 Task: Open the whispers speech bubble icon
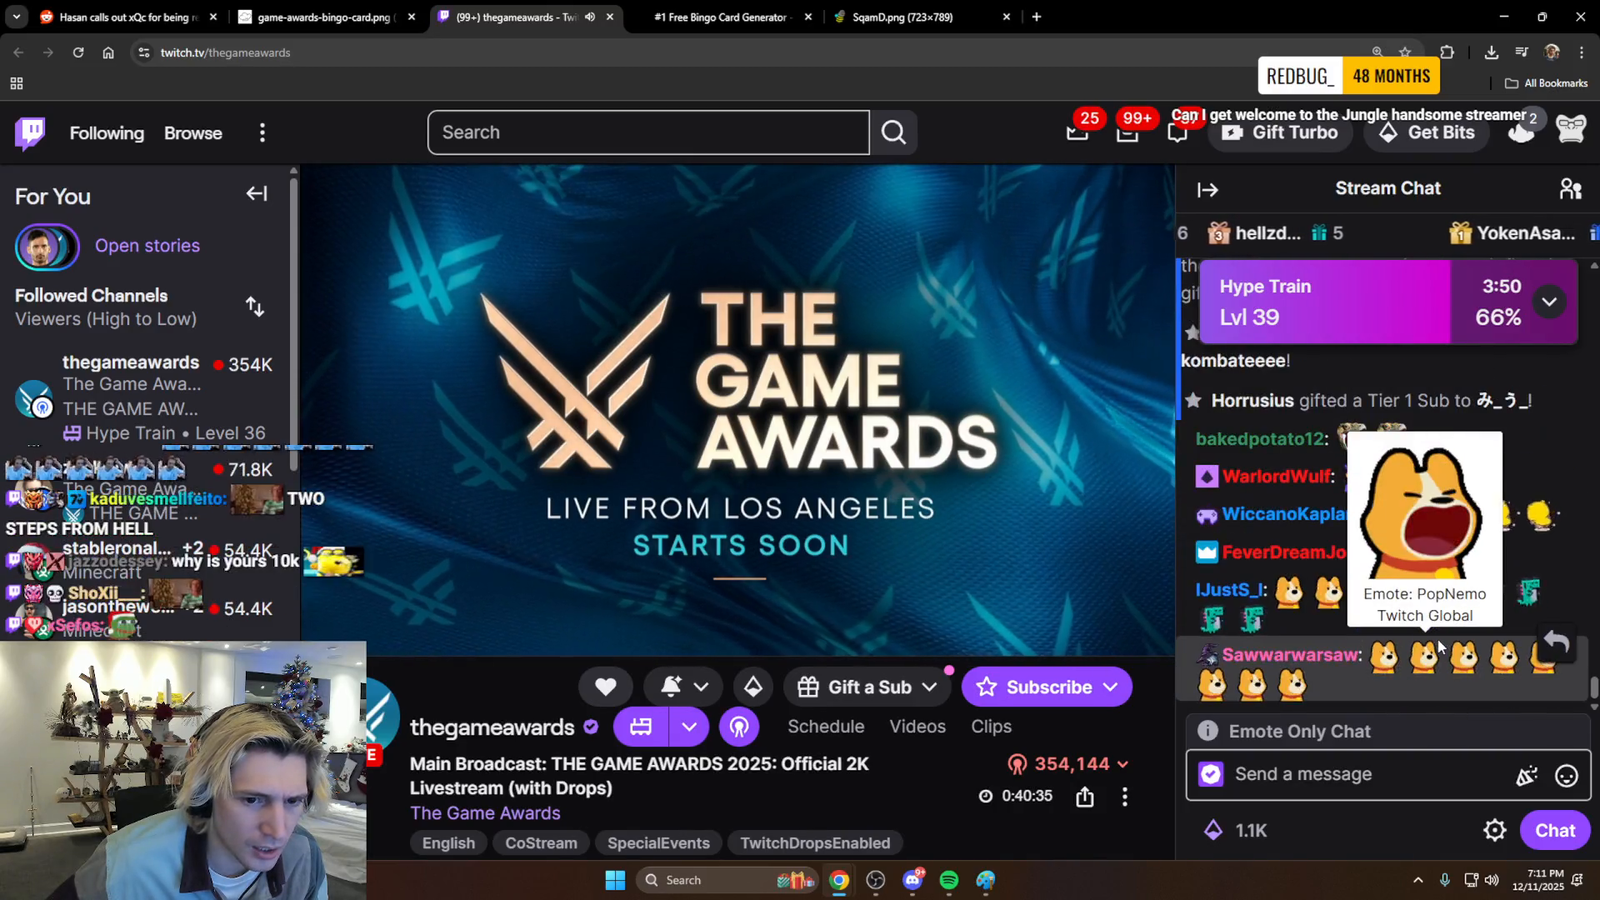(1177, 132)
